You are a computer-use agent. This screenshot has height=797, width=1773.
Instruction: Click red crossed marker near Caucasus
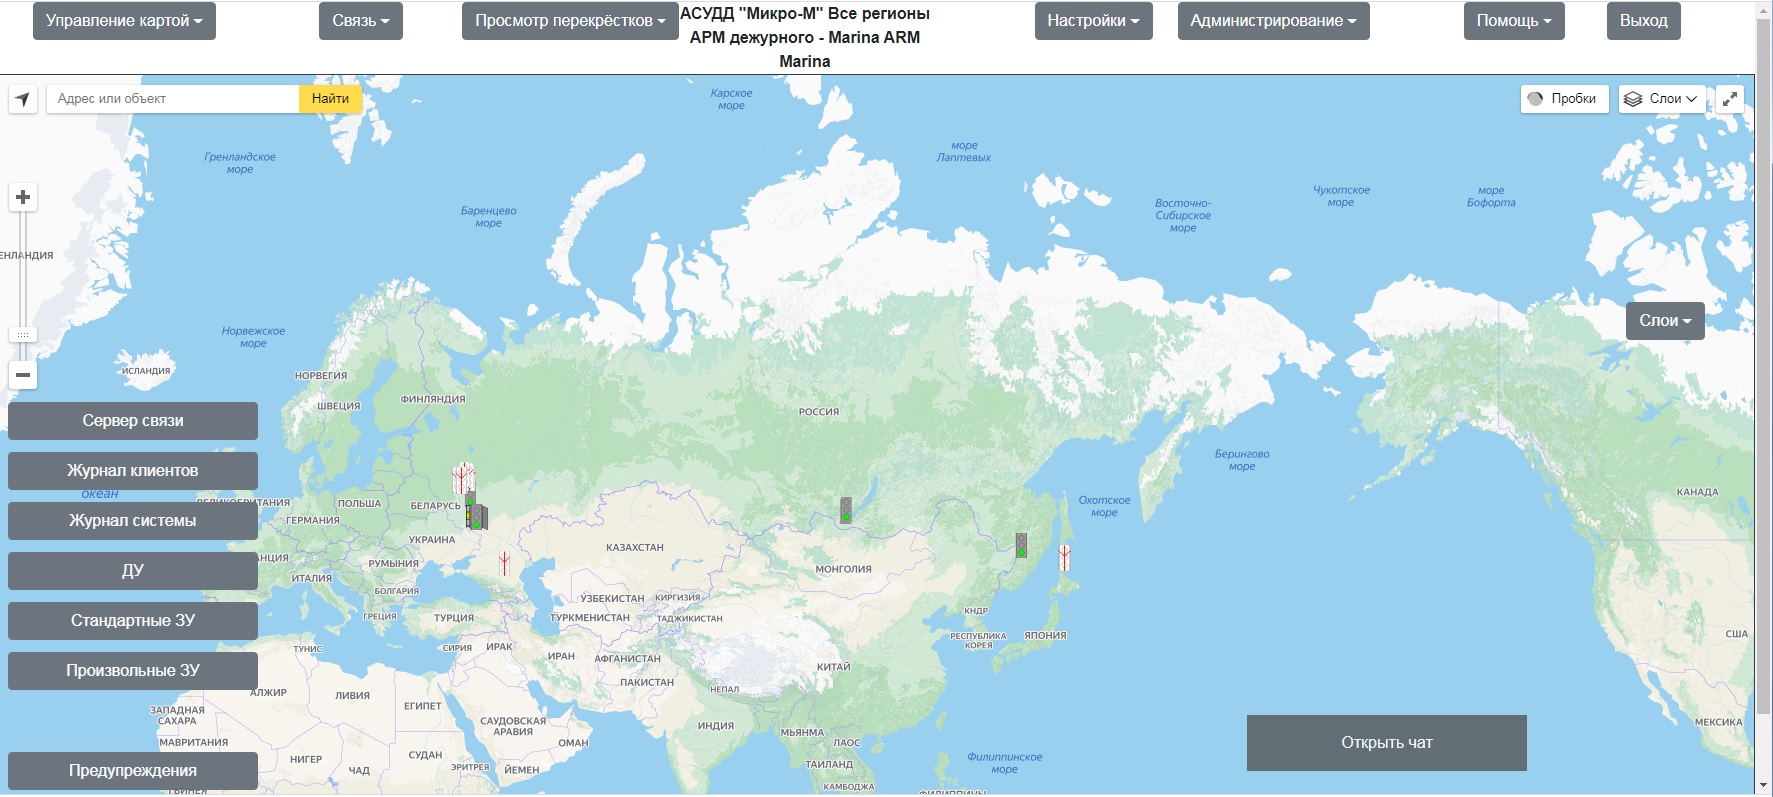pos(505,563)
